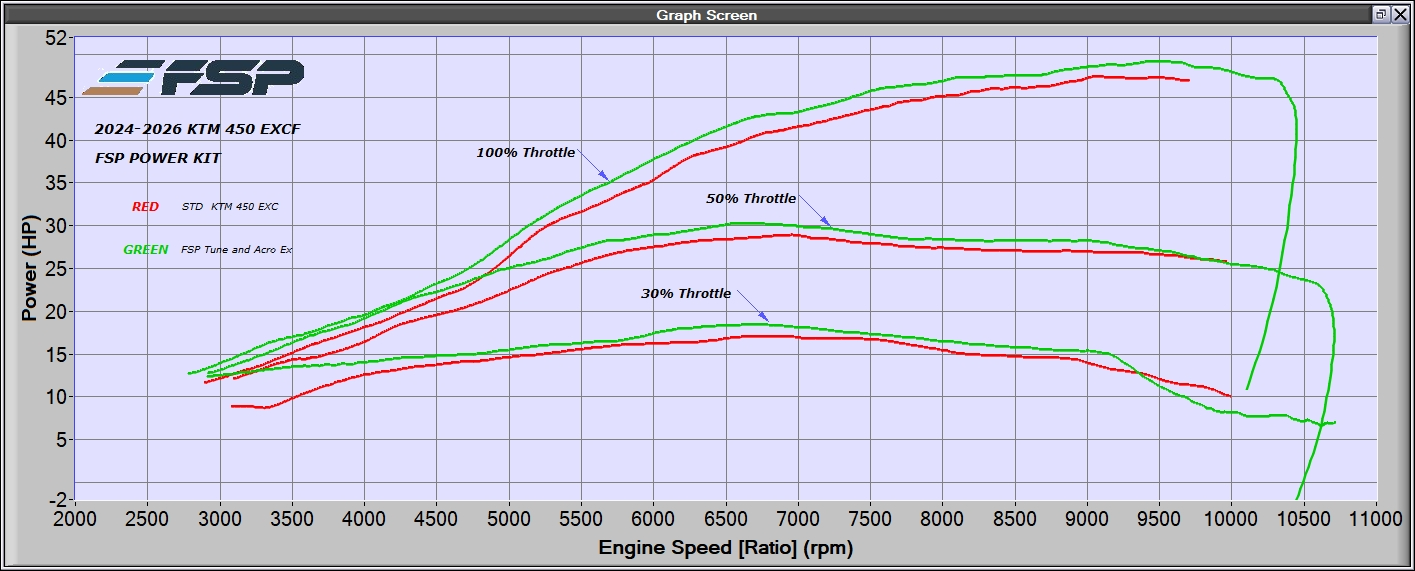Viewport: 1415px width, 571px height.
Task: Click the FSP logo on the graph
Action: pyautogui.click(x=193, y=78)
